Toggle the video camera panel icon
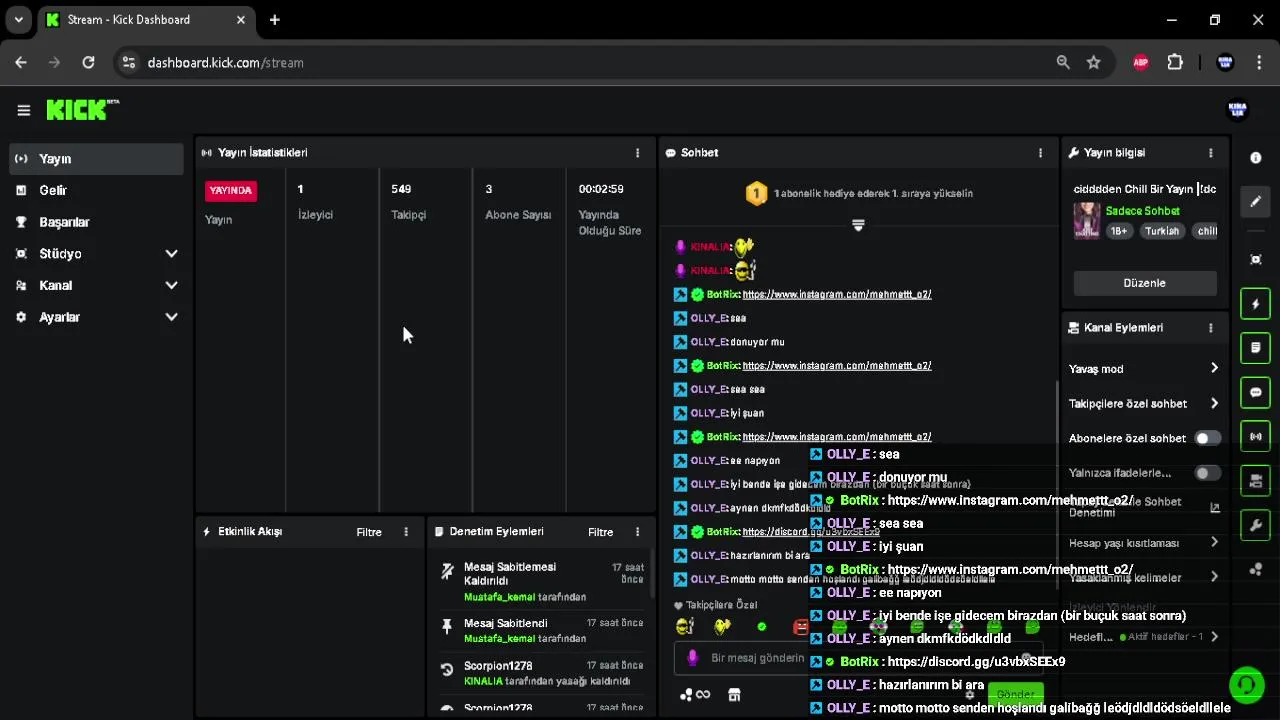Image resolution: width=1280 pixels, height=720 pixels. [1256, 481]
